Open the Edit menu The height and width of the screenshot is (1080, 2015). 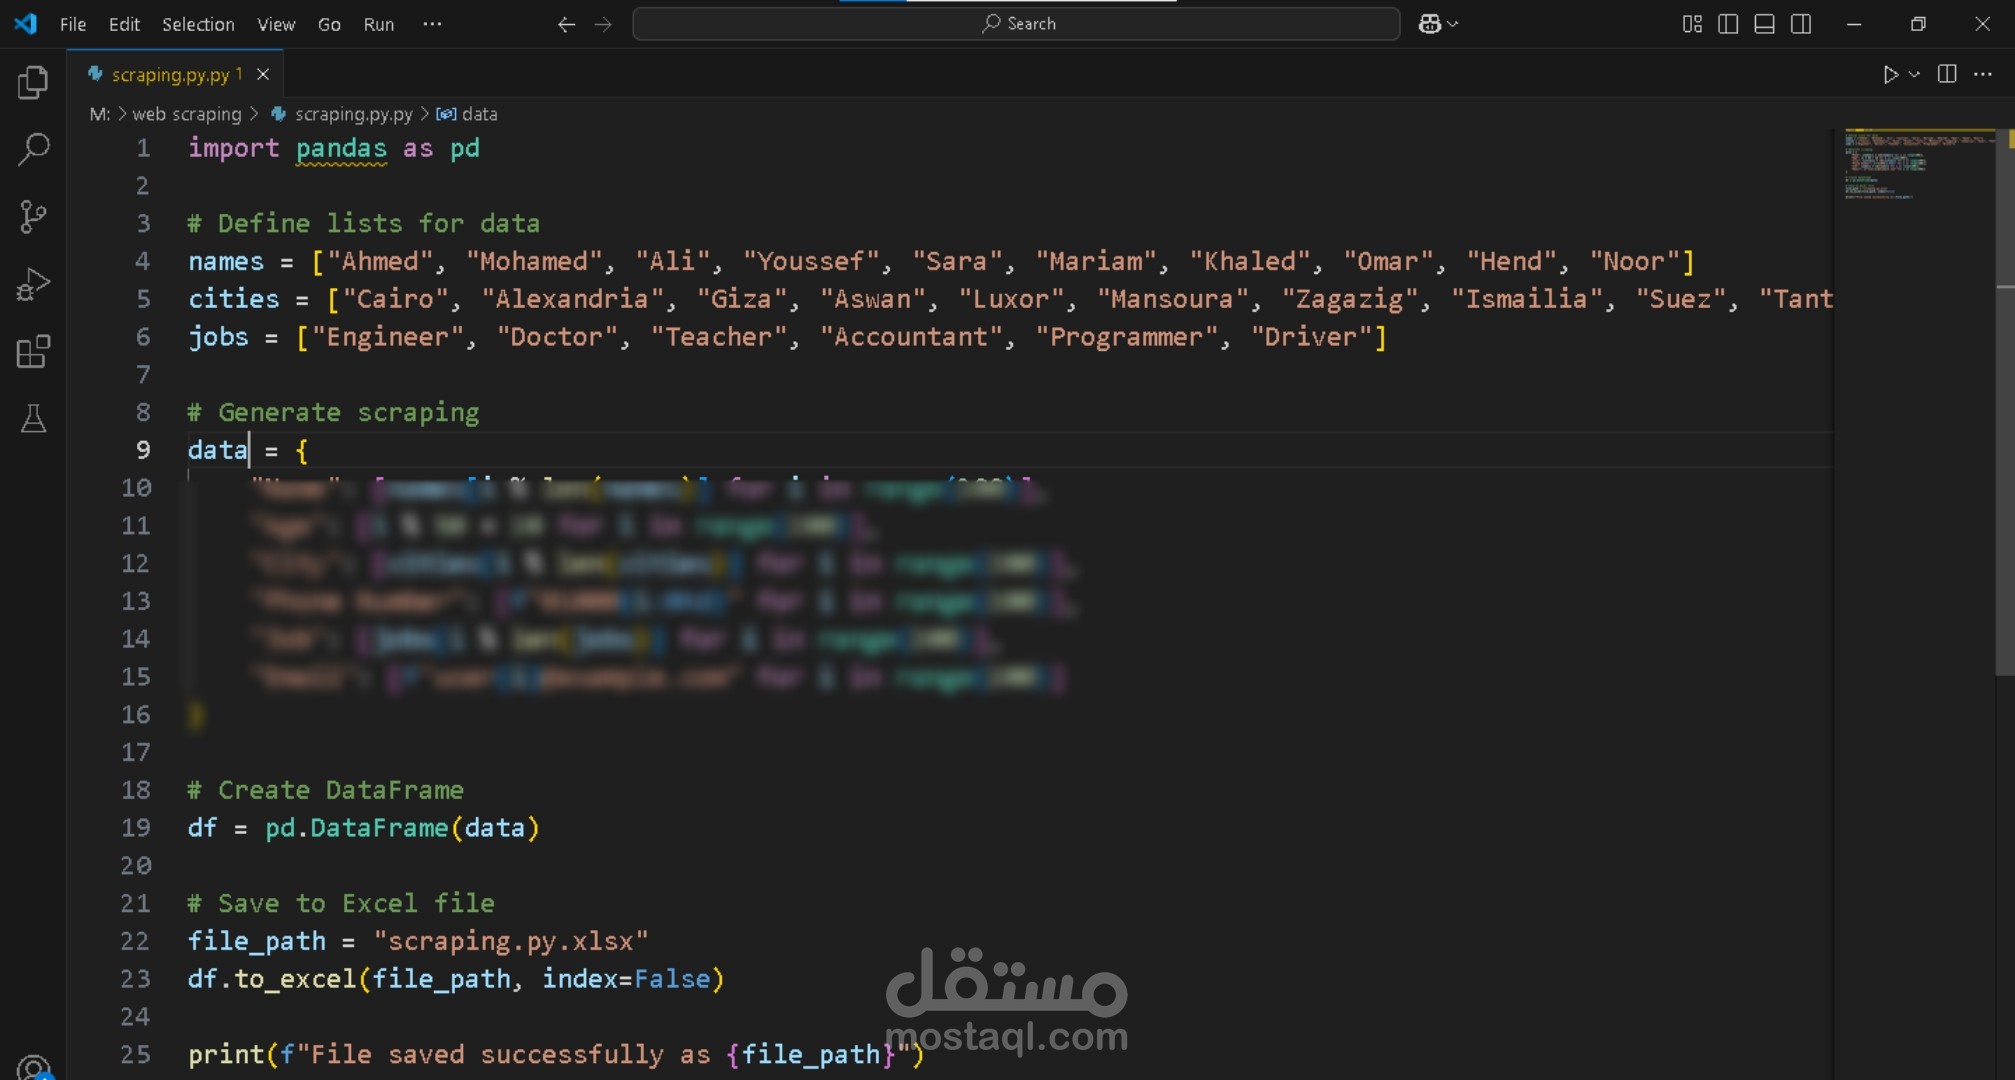pos(124,24)
